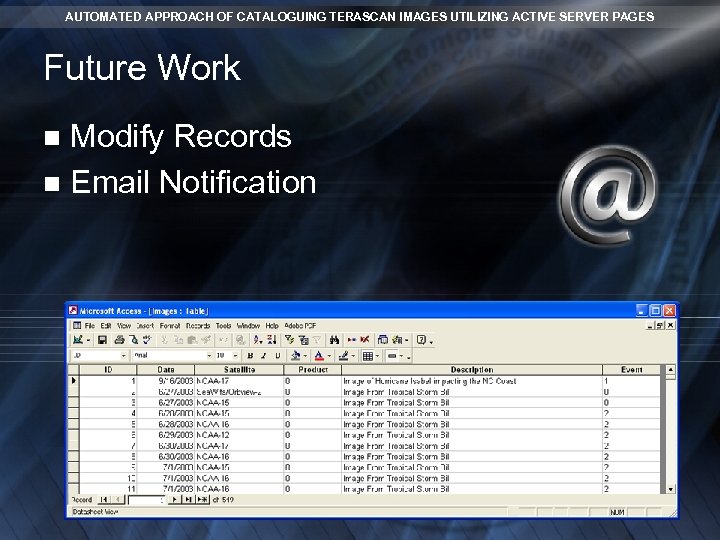Click the Microsoft Access Help icon
The width and height of the screenshot is (720, 540).
tap(421, 340)
